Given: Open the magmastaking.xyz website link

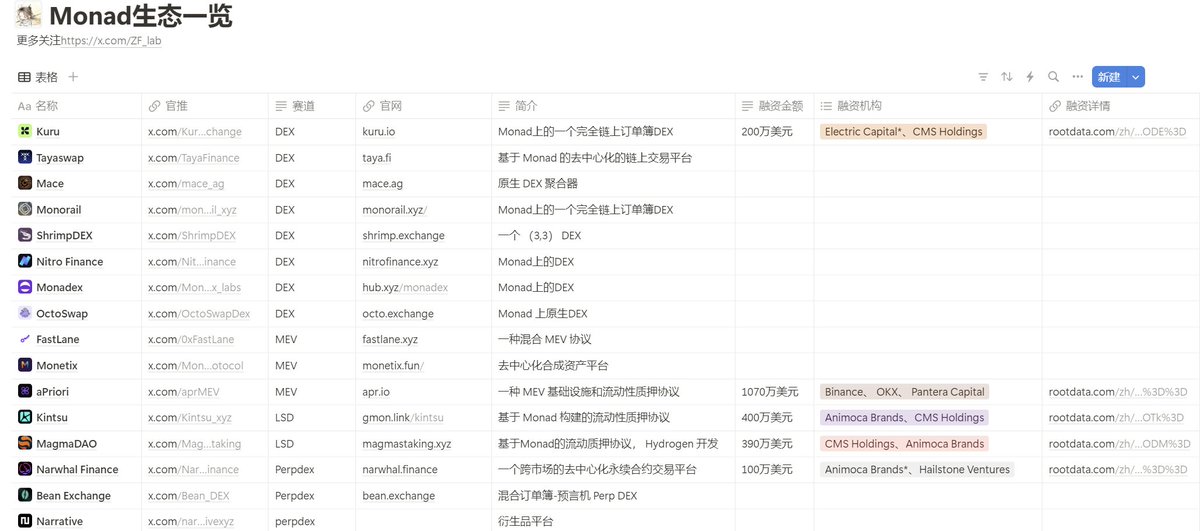Looking at the screenshot, I should click(406, 443).
